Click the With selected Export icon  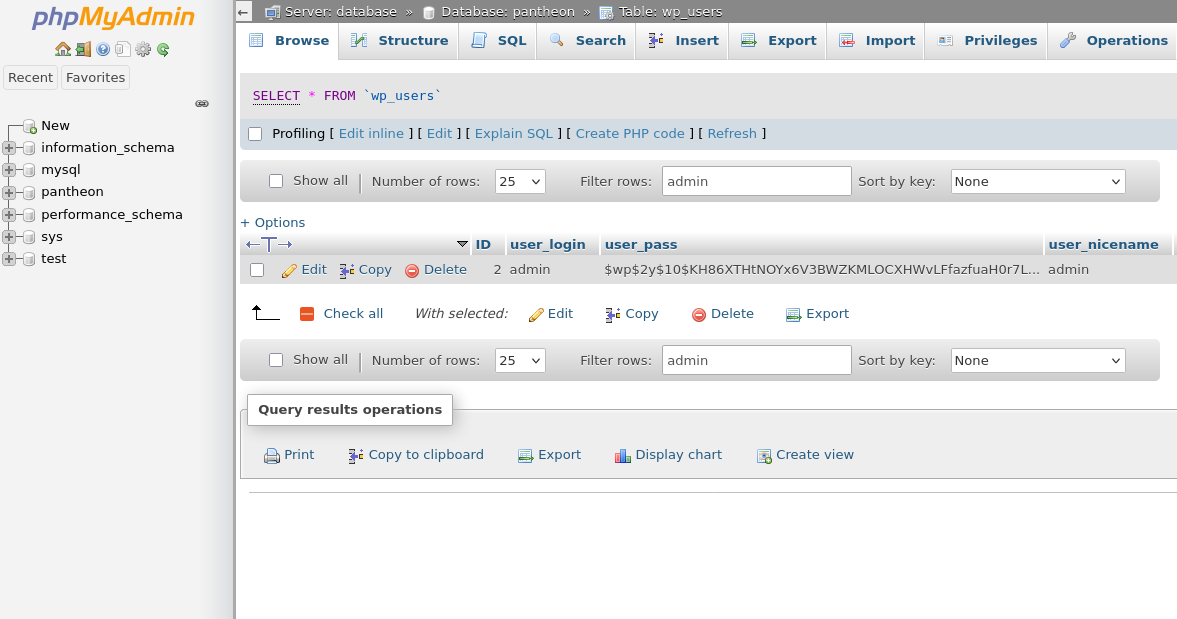pyautogui.click(x=793, y=314)
